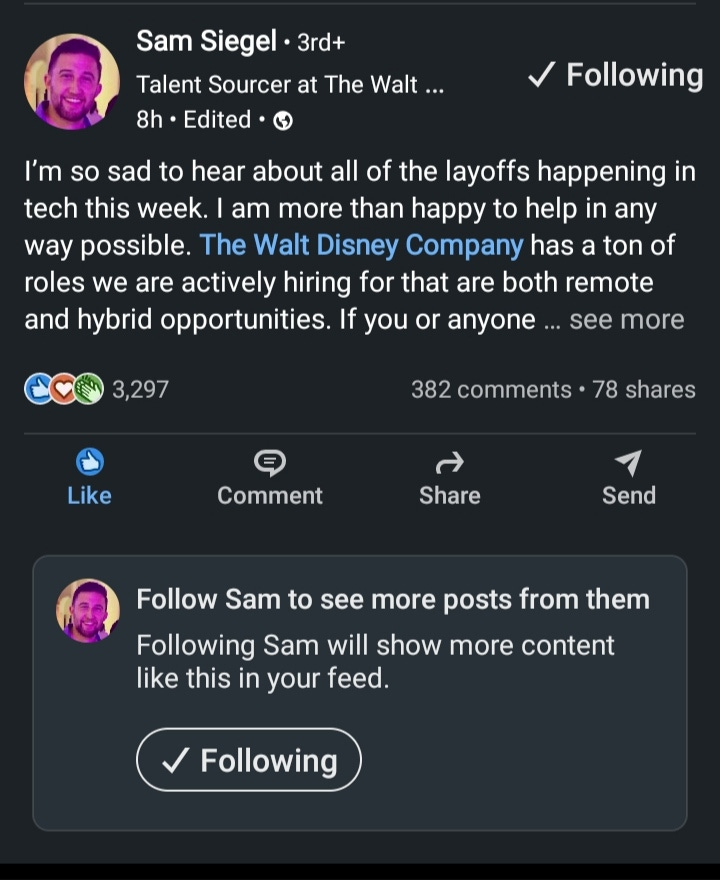720x880 pixels.
Task: Click the Like thumbs-up icon
Action: pos(90,461)
